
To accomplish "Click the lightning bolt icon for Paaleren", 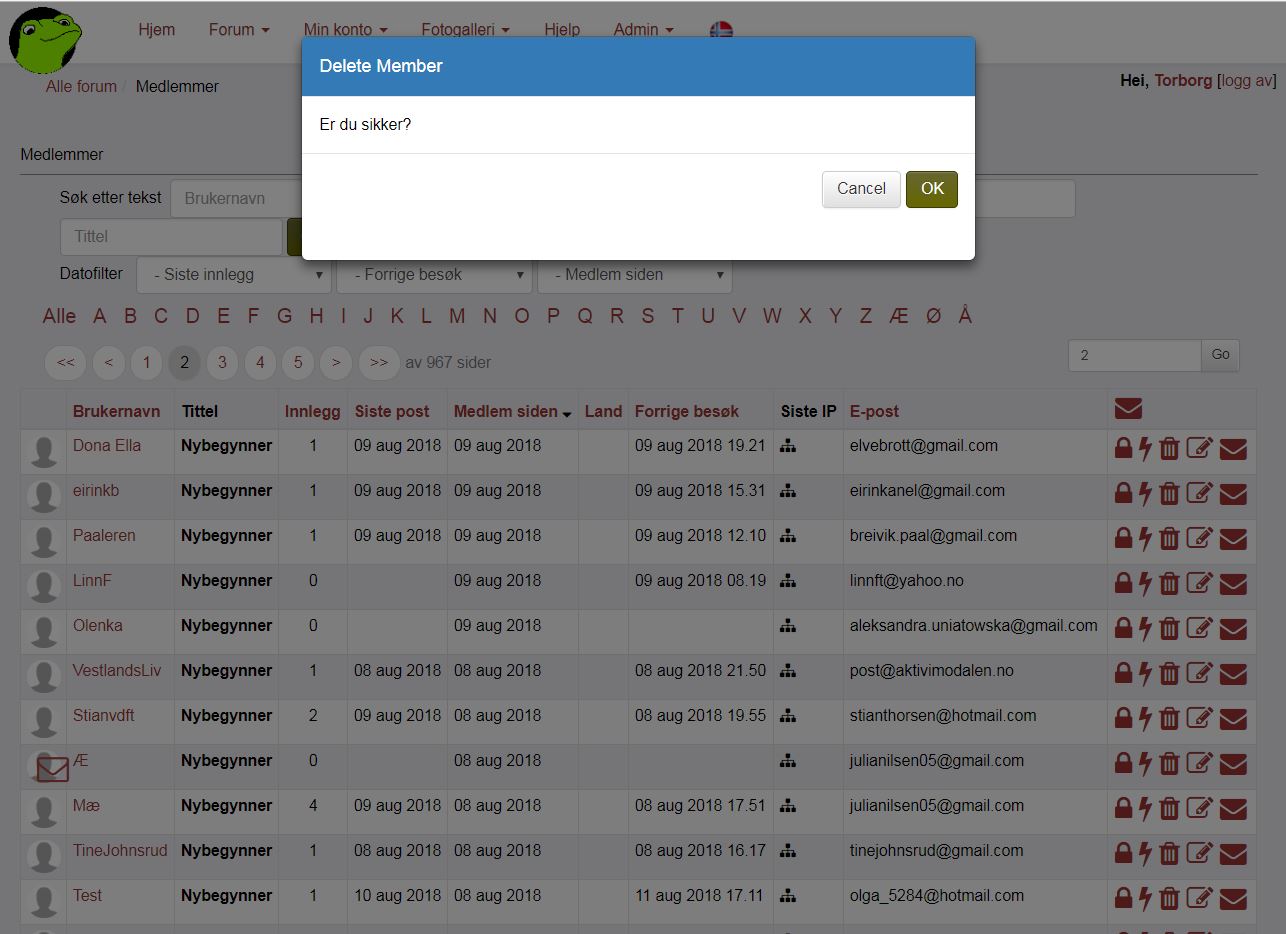I will click(x=1146, y=538).
